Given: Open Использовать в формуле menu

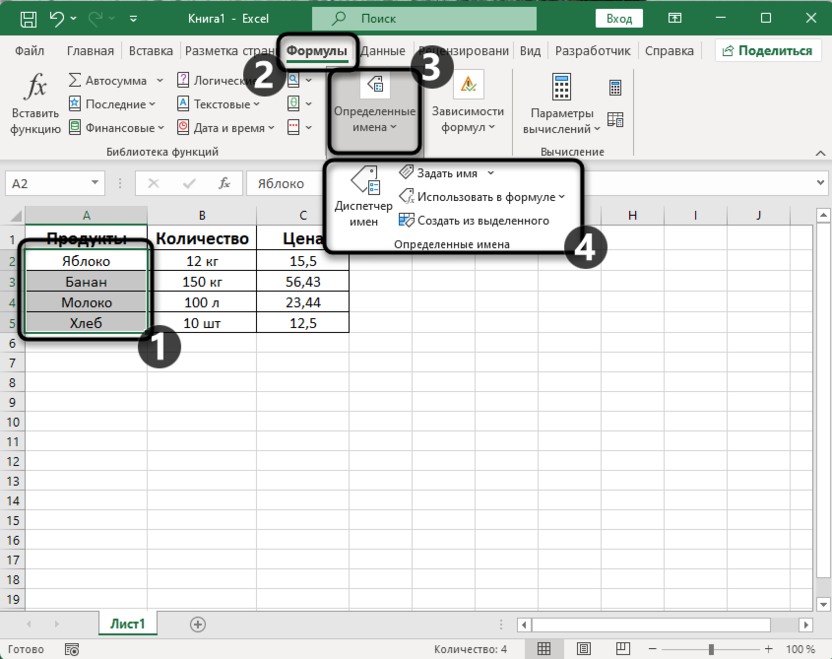Looking at the screenshot, I should tap(482, 197).
